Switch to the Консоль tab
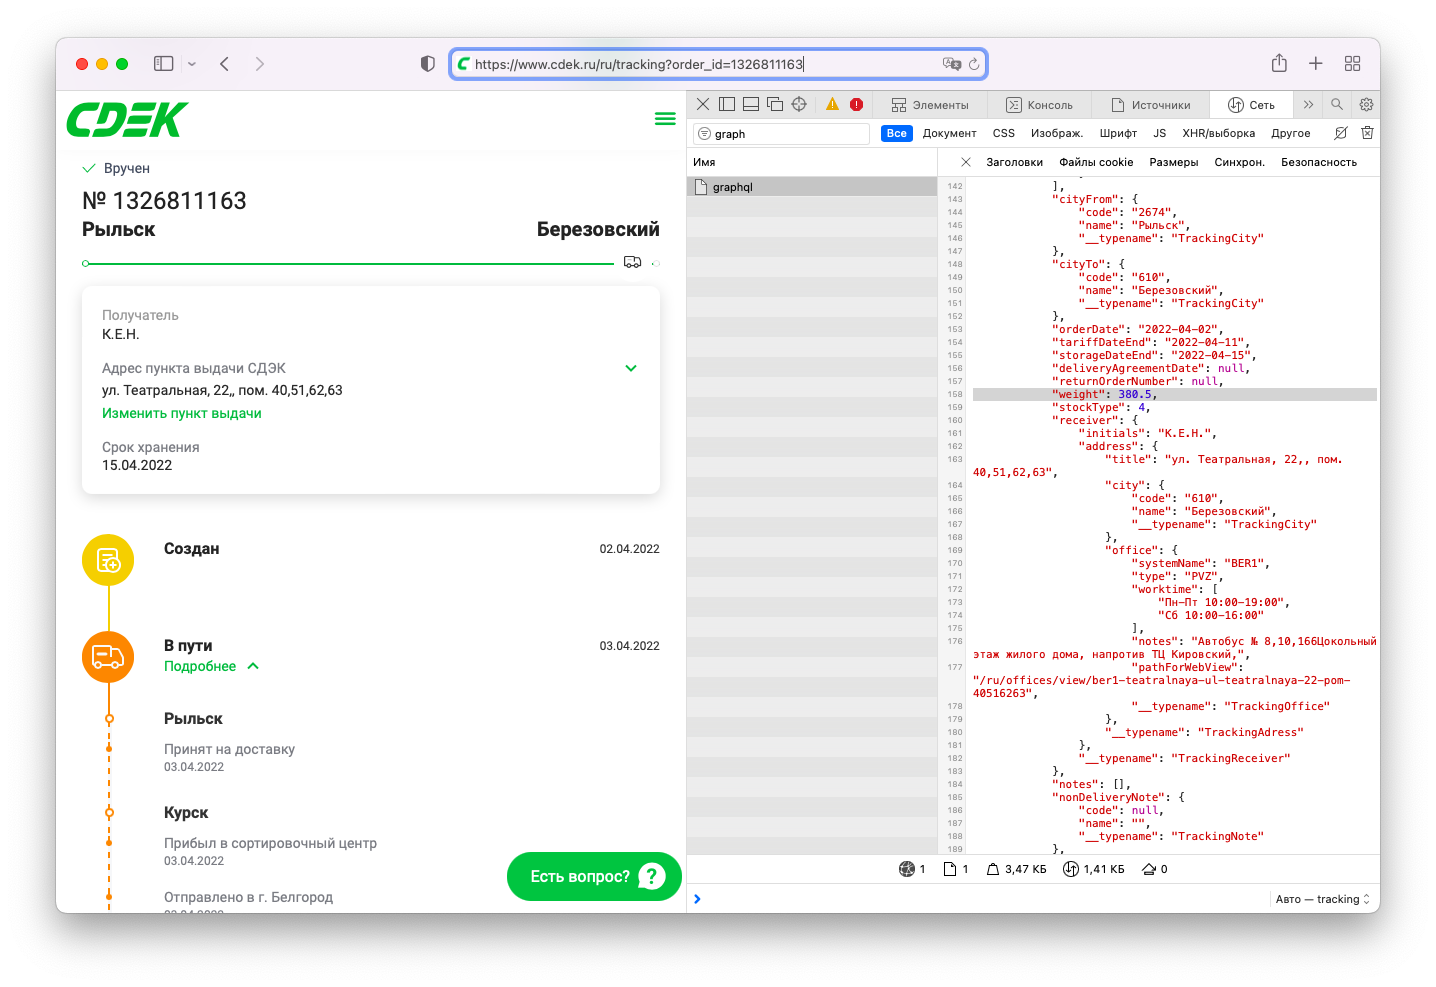 pos(1039,105)
